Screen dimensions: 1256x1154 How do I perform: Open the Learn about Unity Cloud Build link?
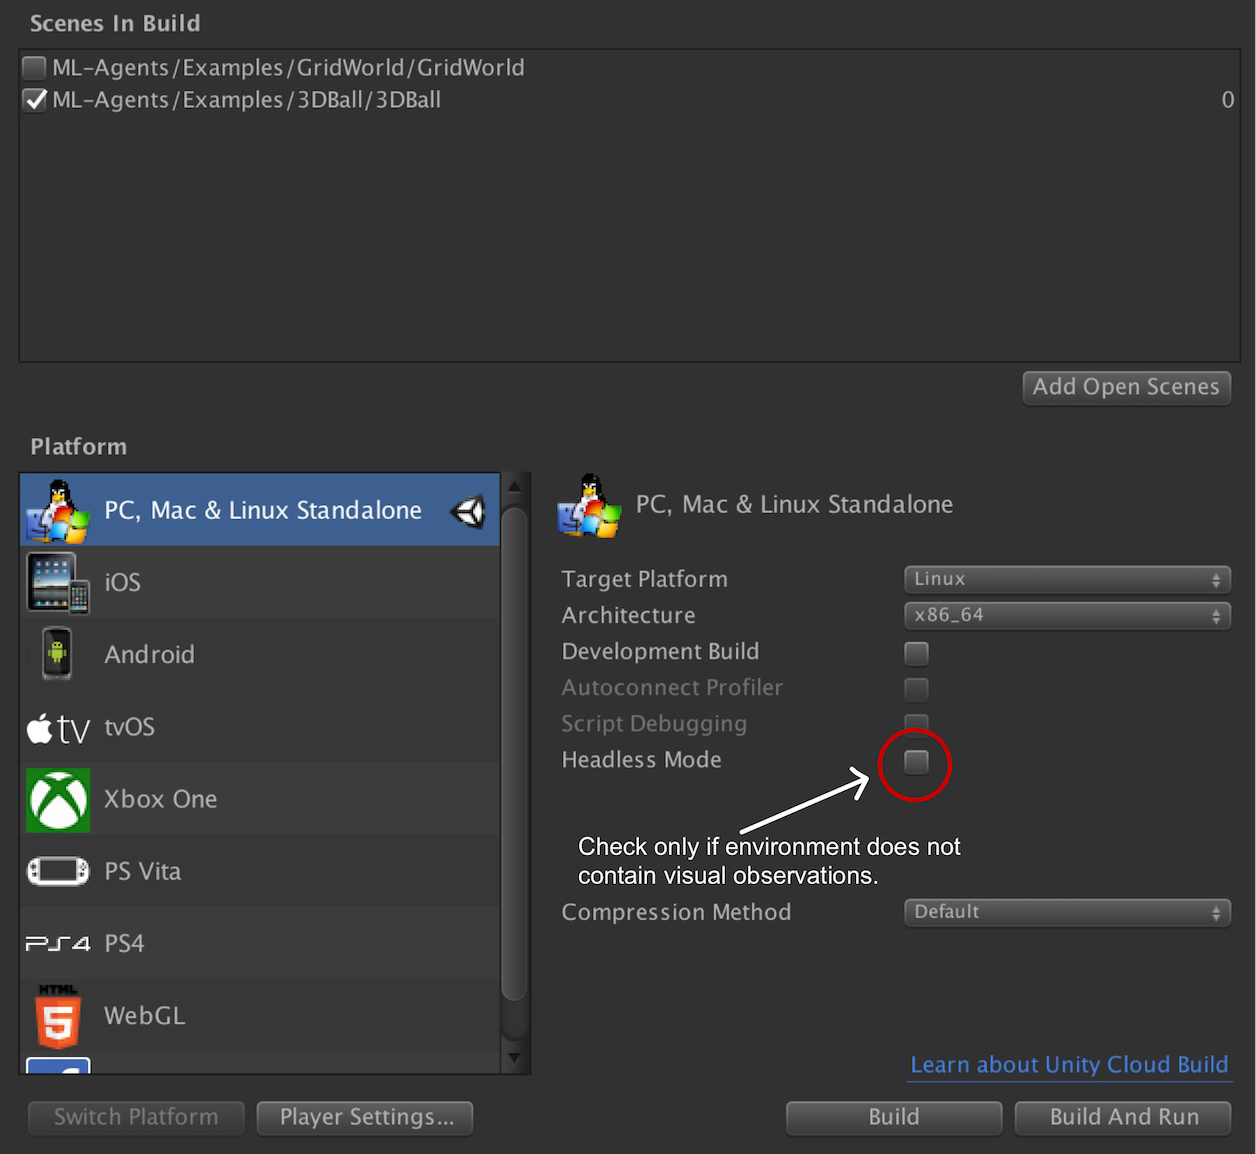point(1069,1065)
